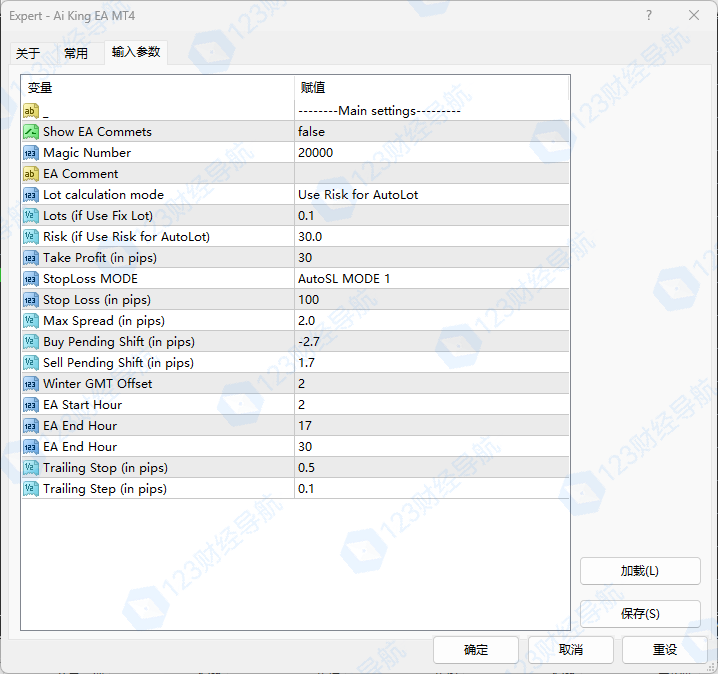The width and height of the screenshot is (718, 674).
Task: Click the icon beside EA End Hour valued 30
Action: click(31, 447)
